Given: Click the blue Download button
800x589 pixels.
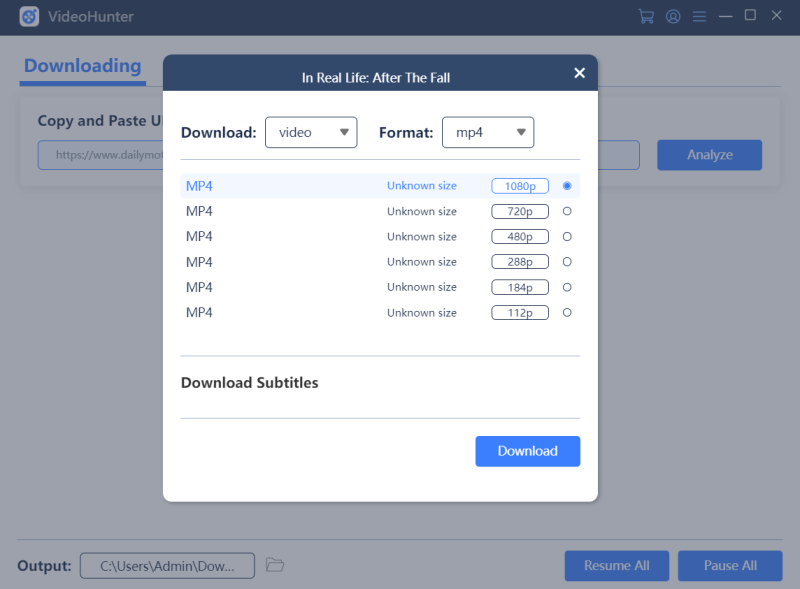Looking at the screenshot, I should point(528,451).
